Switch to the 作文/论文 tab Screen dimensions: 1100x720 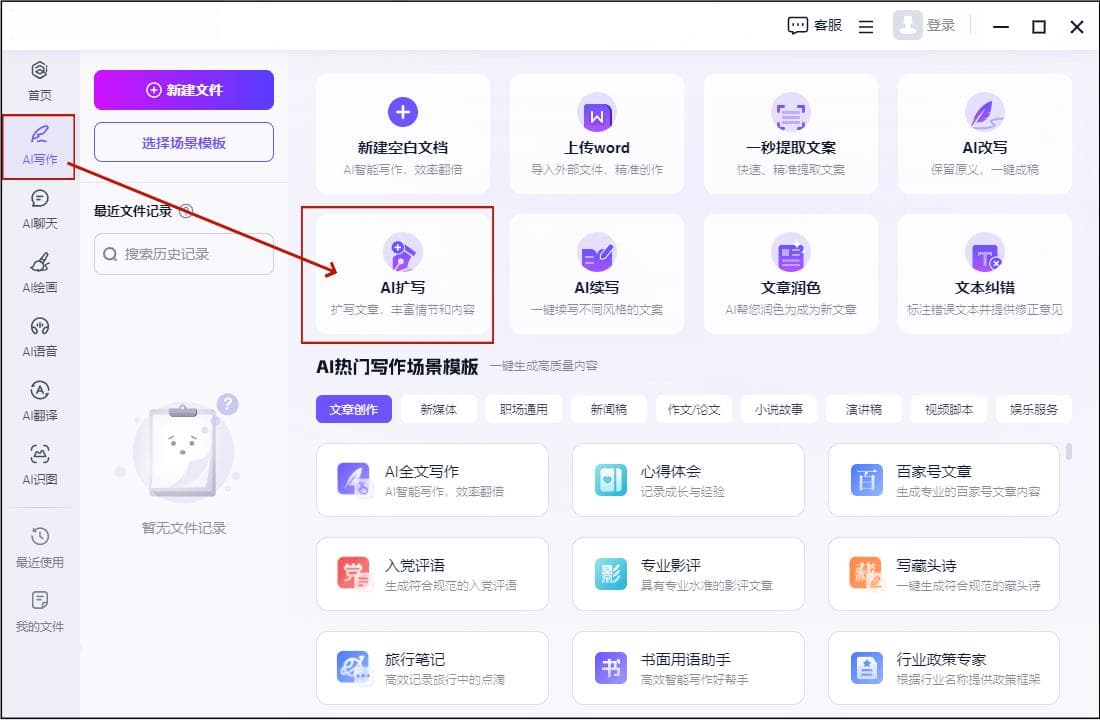(x=693, y=409)
